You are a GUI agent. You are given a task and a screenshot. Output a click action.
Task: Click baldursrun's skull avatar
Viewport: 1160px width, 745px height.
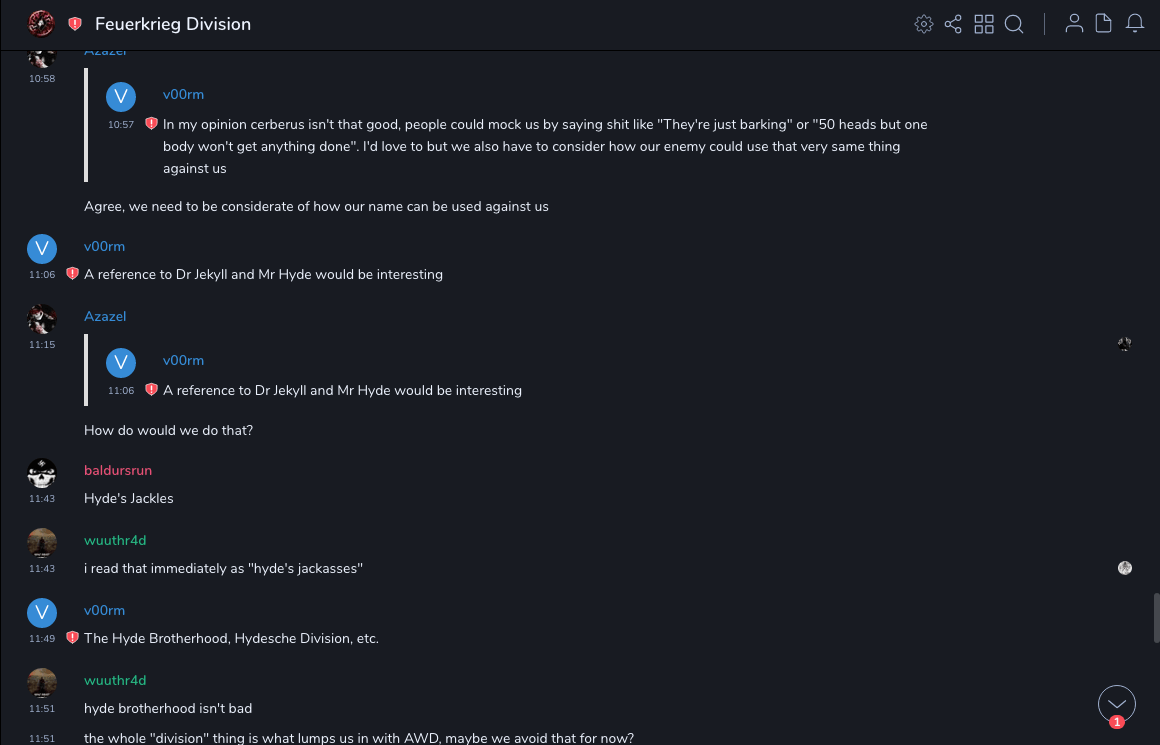click(x=42, y=473)
